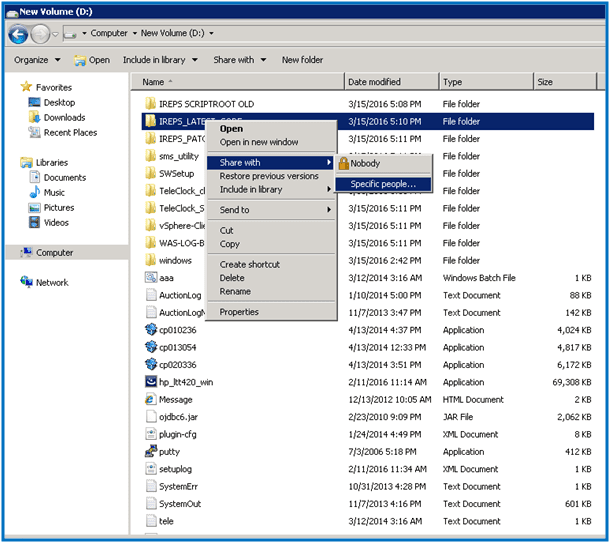The width and height of the screenshot is (611, 543).
Task: Click the JAR File type cell
Action: coord(458,417)
